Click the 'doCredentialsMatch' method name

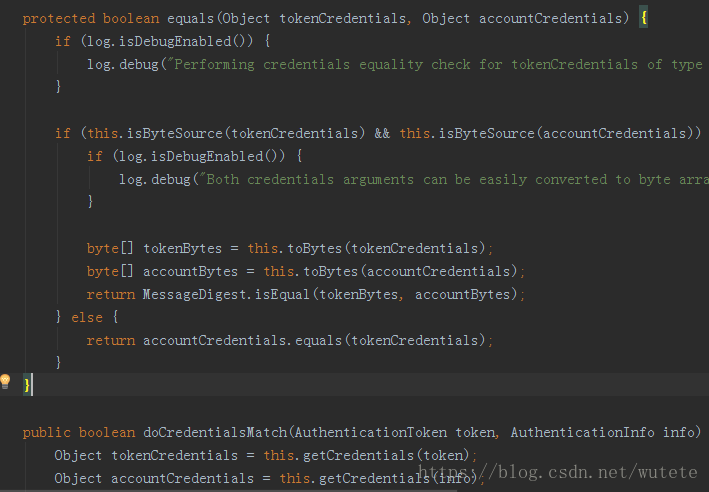tap(215, 432)
